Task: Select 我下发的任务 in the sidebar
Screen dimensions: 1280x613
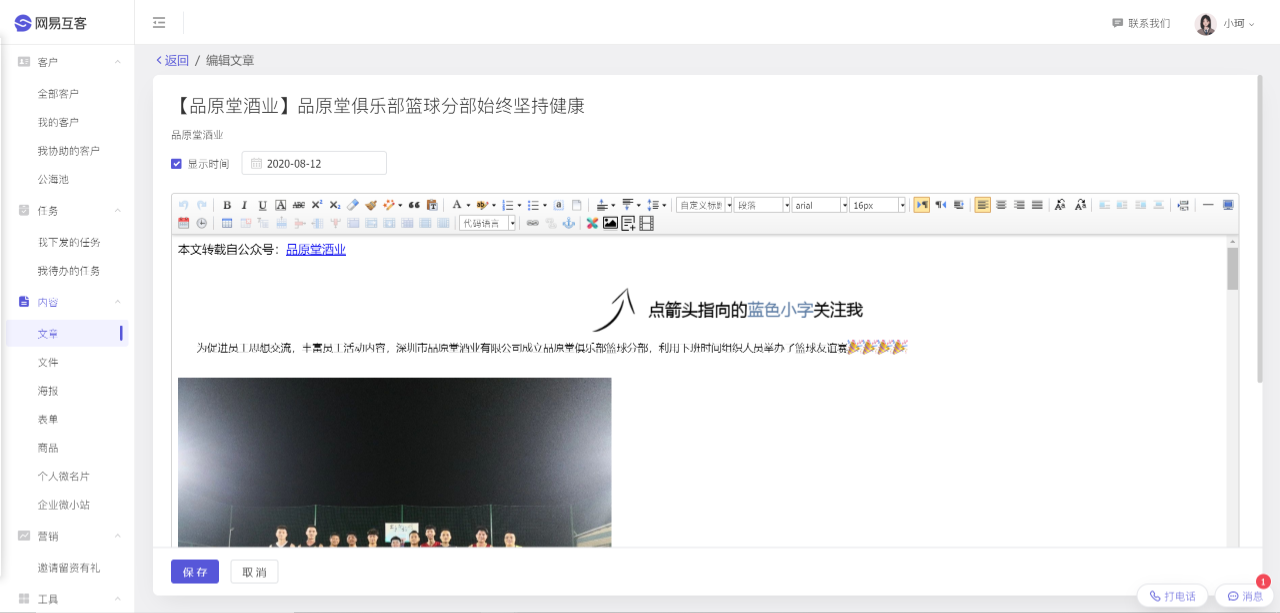Action: (x=69, y=242)
